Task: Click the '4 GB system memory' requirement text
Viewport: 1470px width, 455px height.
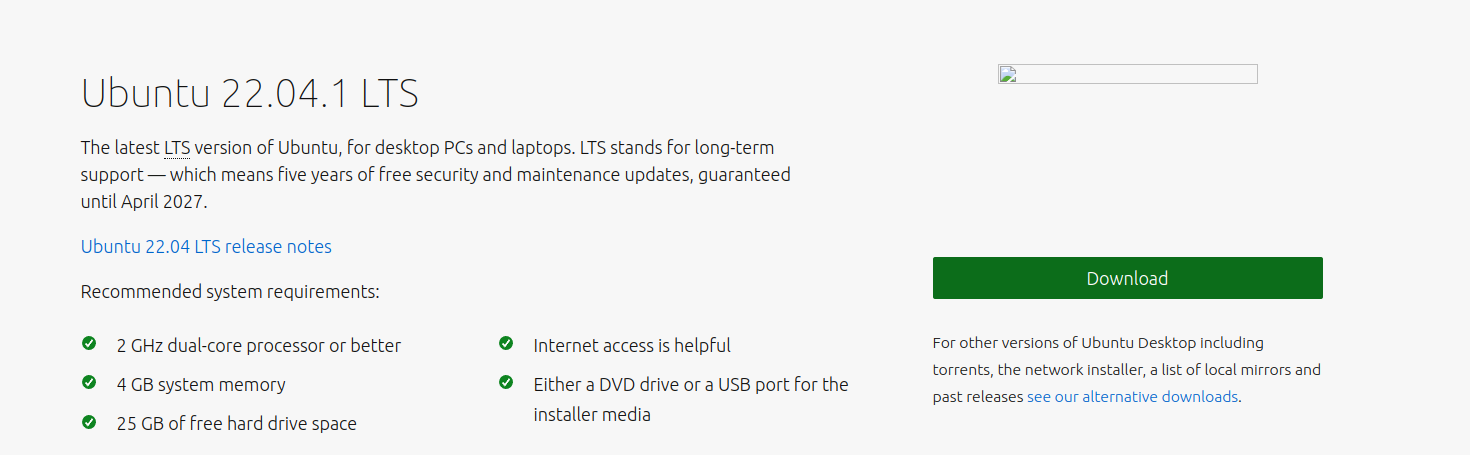Action: point(201,384)
